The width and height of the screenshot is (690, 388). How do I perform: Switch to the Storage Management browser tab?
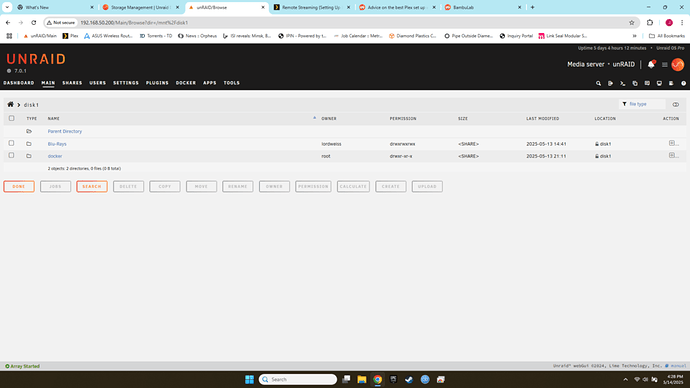141,7
